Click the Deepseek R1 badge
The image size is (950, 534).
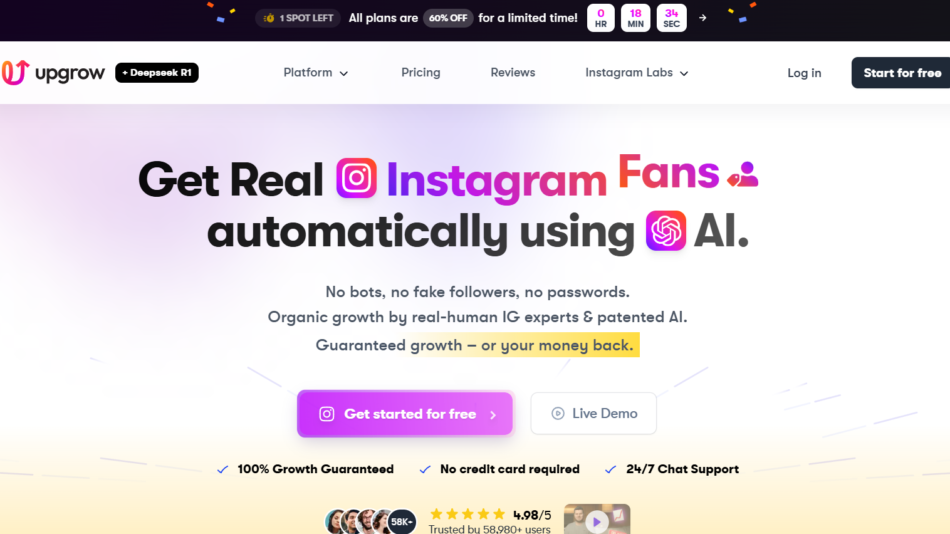pos(157,73)
